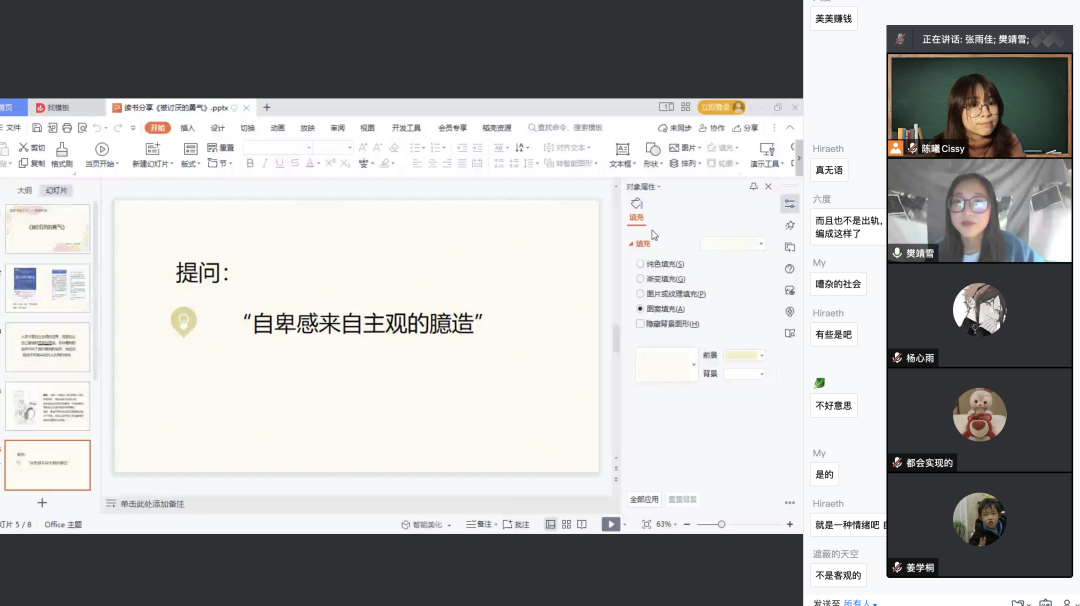Click the Cut (剪切) scissors icon
Viewport: 1080px width, 606px height.
coord(23,147)
